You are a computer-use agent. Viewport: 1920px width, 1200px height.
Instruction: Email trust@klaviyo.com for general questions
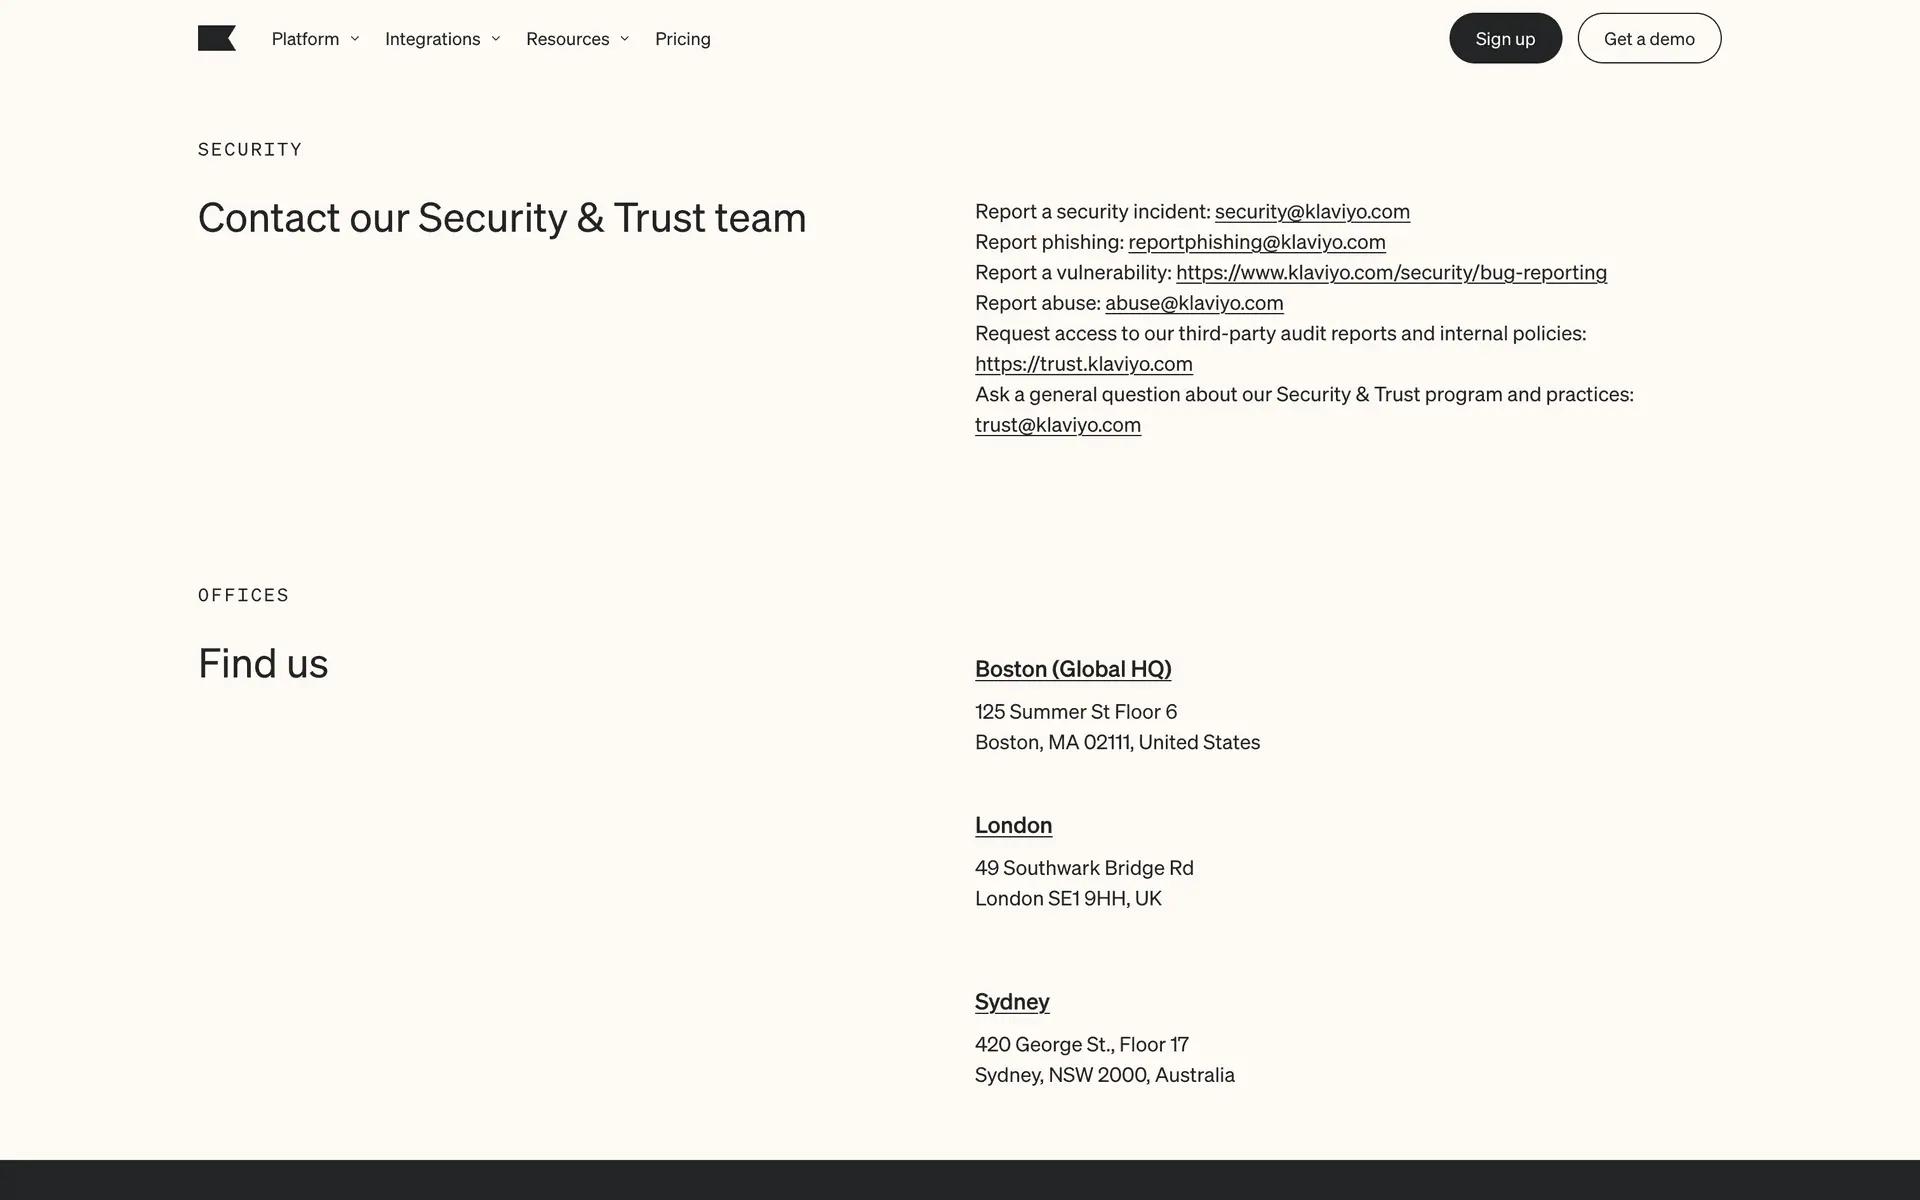point(1058,425)
